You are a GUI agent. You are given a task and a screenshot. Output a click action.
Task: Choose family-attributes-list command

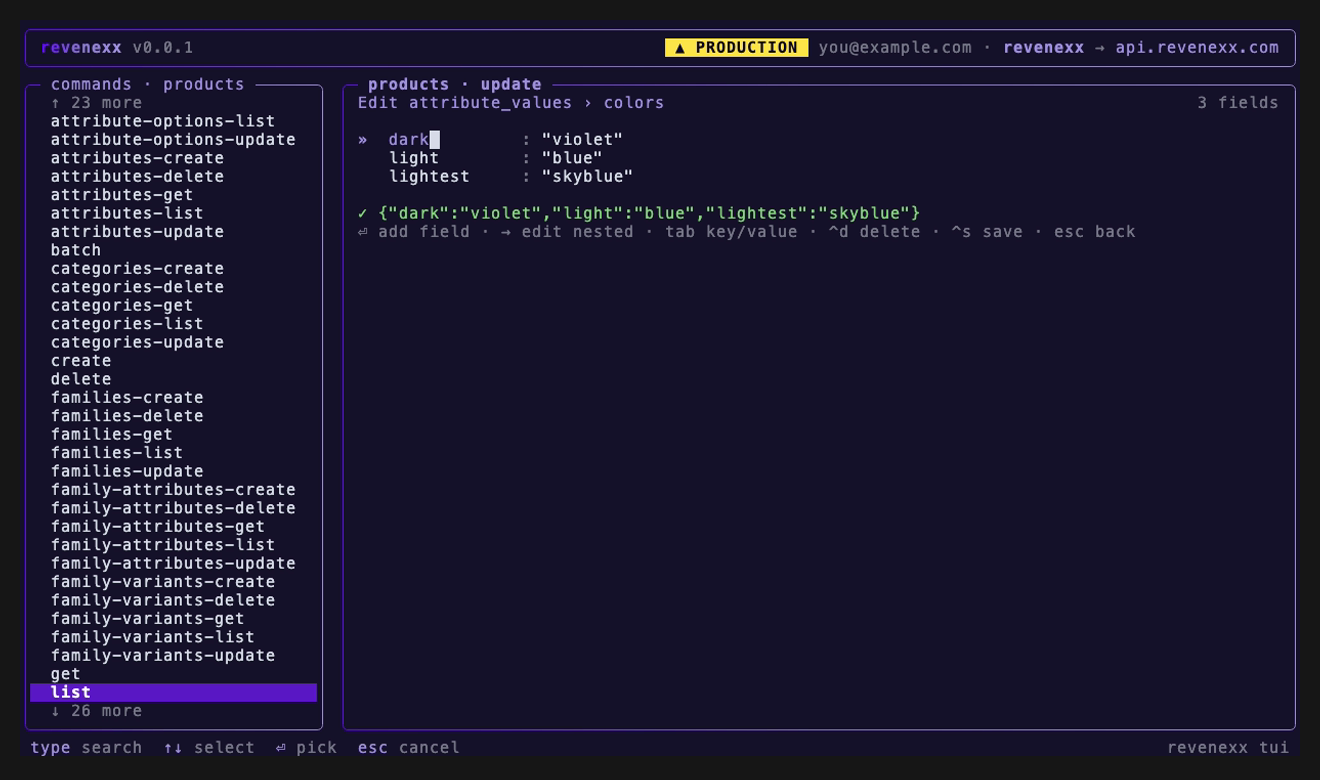163,545
